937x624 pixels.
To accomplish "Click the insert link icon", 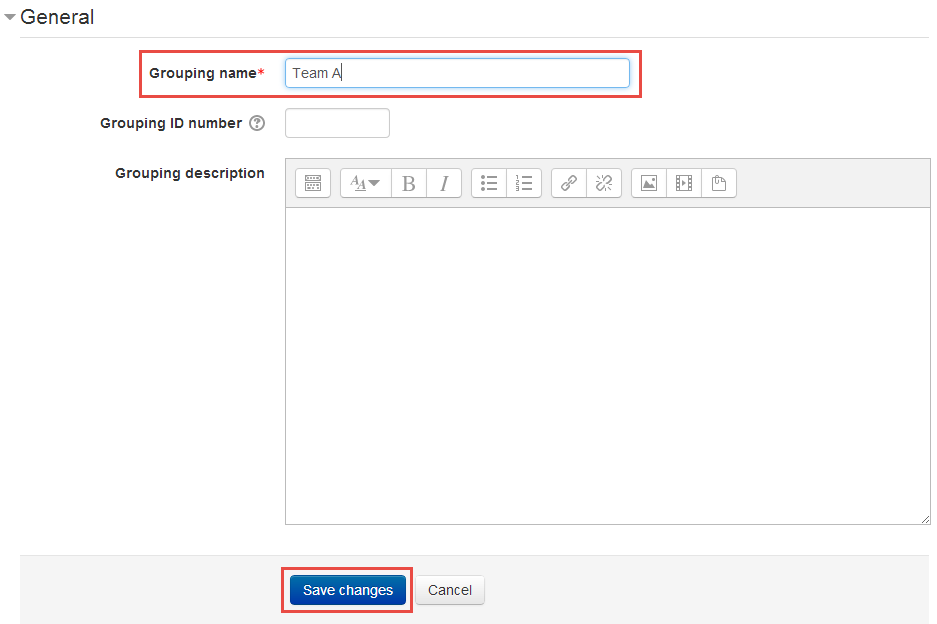I will click(x=568, y=183).
